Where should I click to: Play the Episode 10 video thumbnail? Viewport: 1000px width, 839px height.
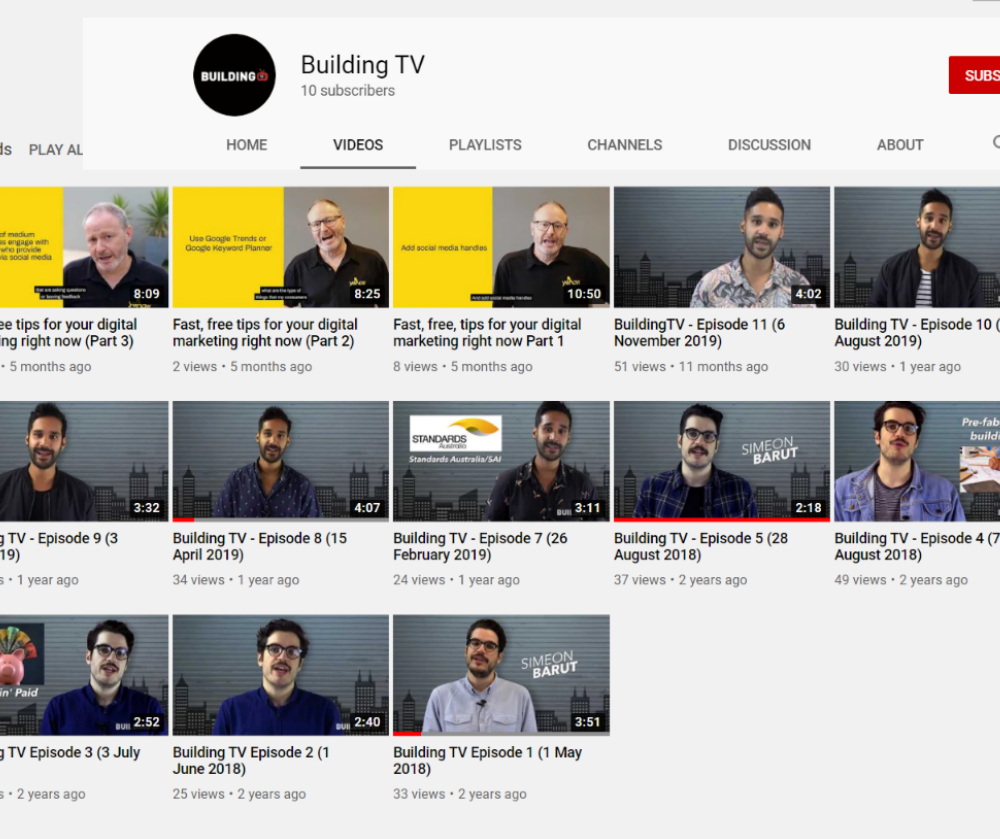917,247
